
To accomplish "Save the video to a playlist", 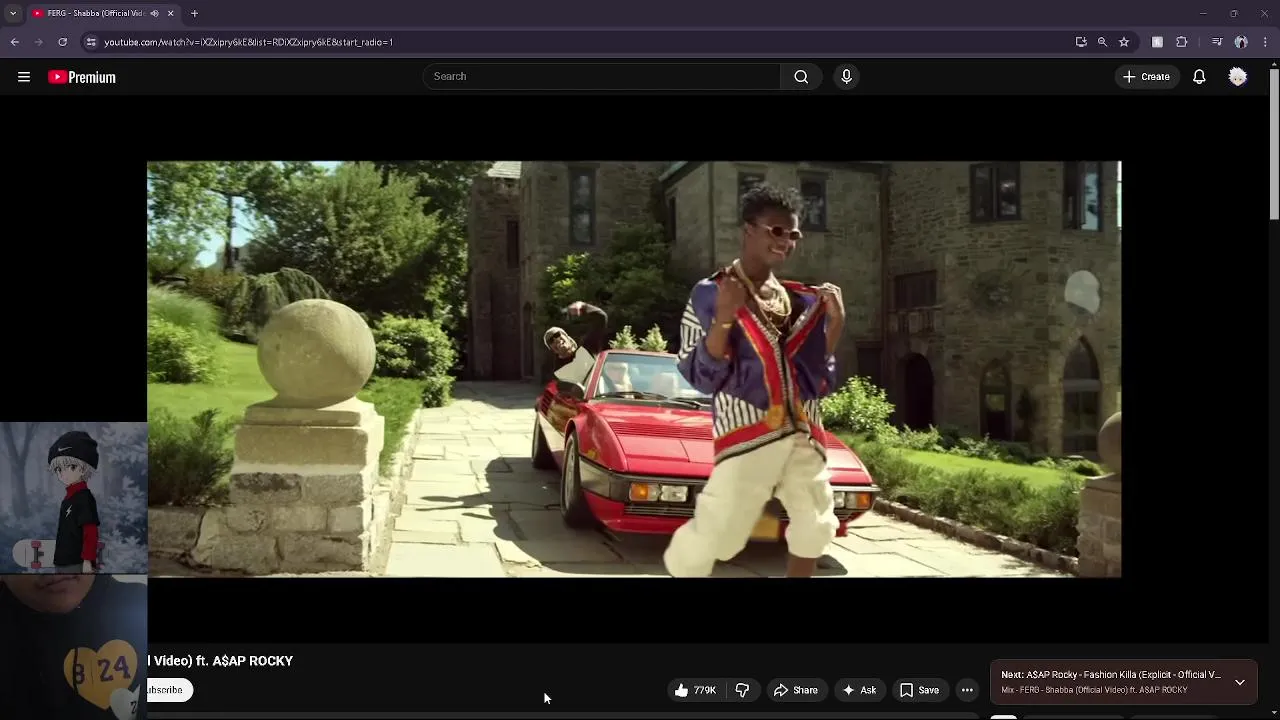I will pos(919,690).
